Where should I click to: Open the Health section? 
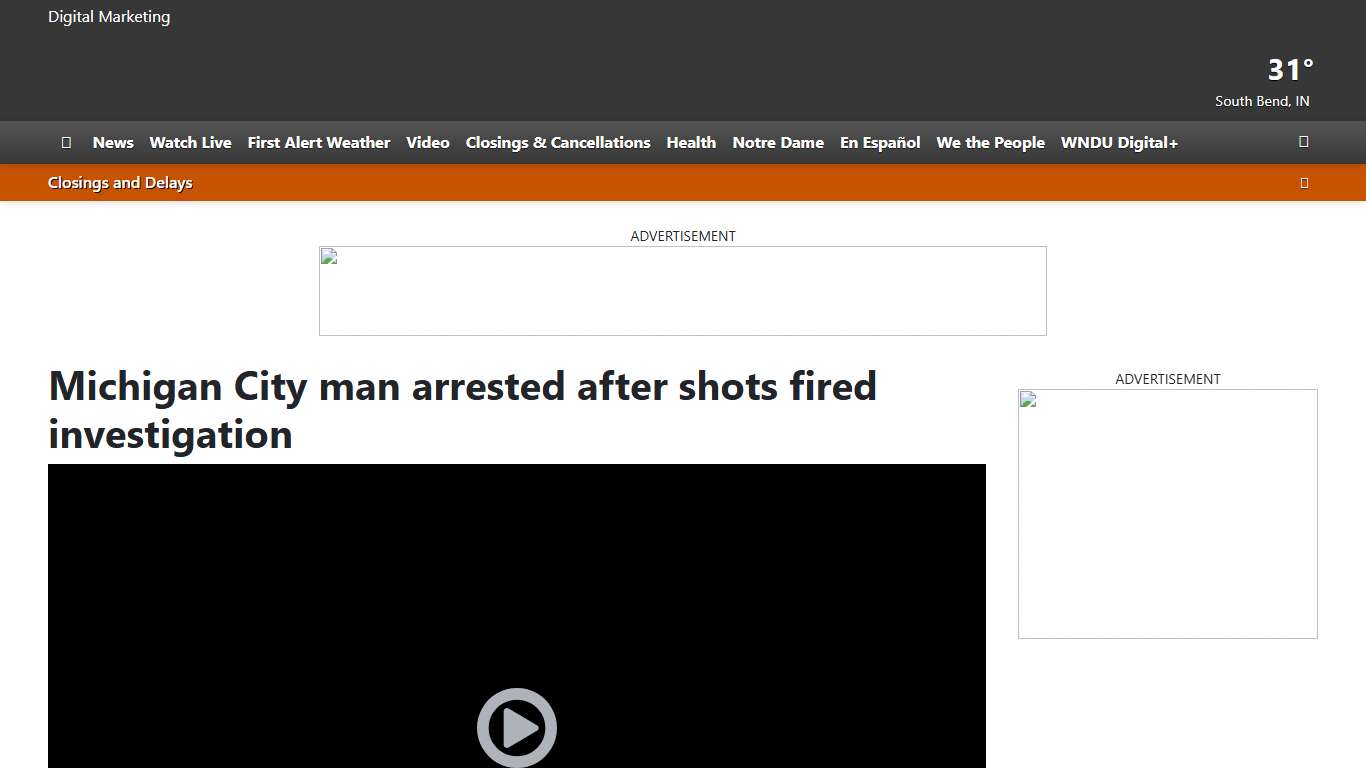(x=691, y=142)
